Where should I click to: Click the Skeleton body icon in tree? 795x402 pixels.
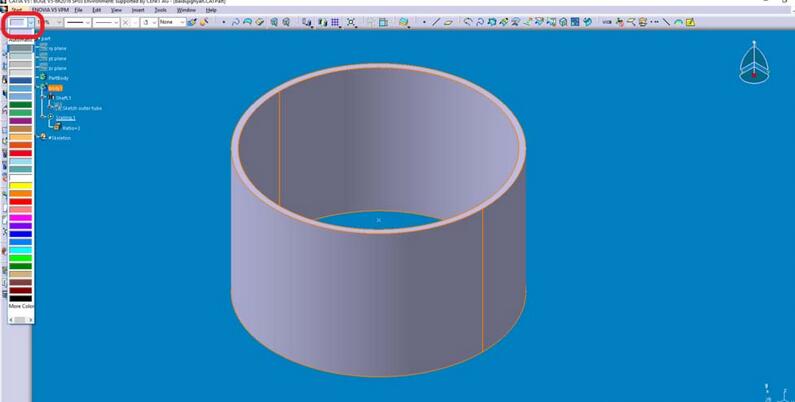click(x=43, y=137)
